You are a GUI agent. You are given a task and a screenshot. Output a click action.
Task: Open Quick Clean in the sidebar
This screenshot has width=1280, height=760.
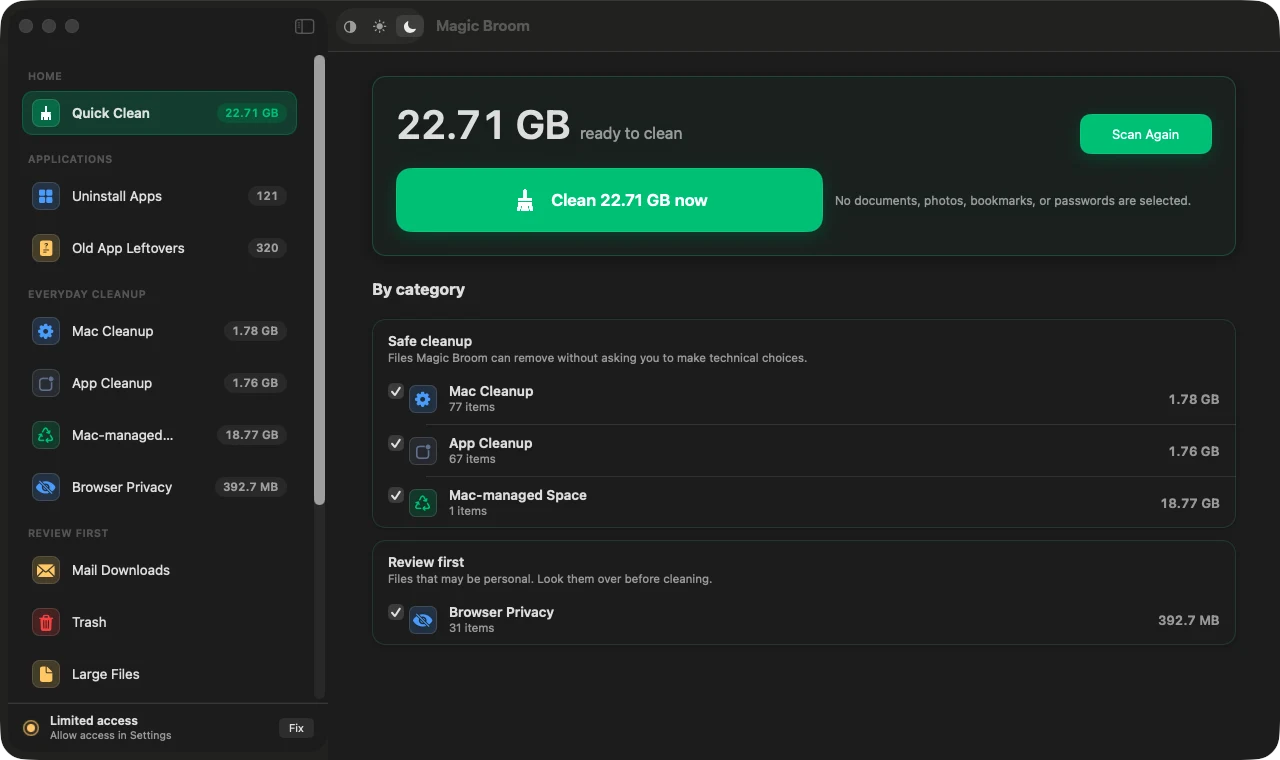(159, 113)
